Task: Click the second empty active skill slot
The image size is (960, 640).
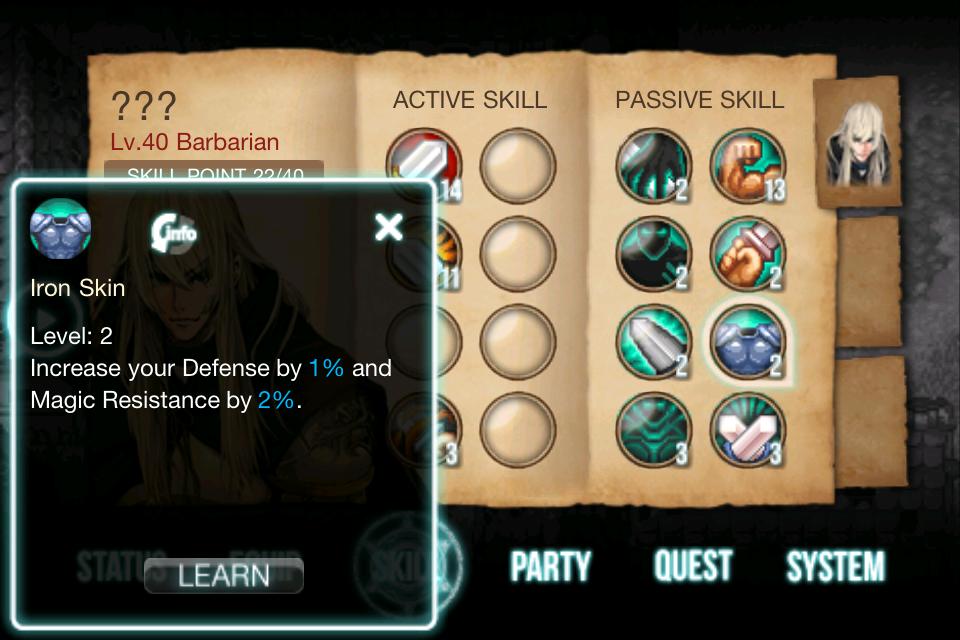Action: 517,254
